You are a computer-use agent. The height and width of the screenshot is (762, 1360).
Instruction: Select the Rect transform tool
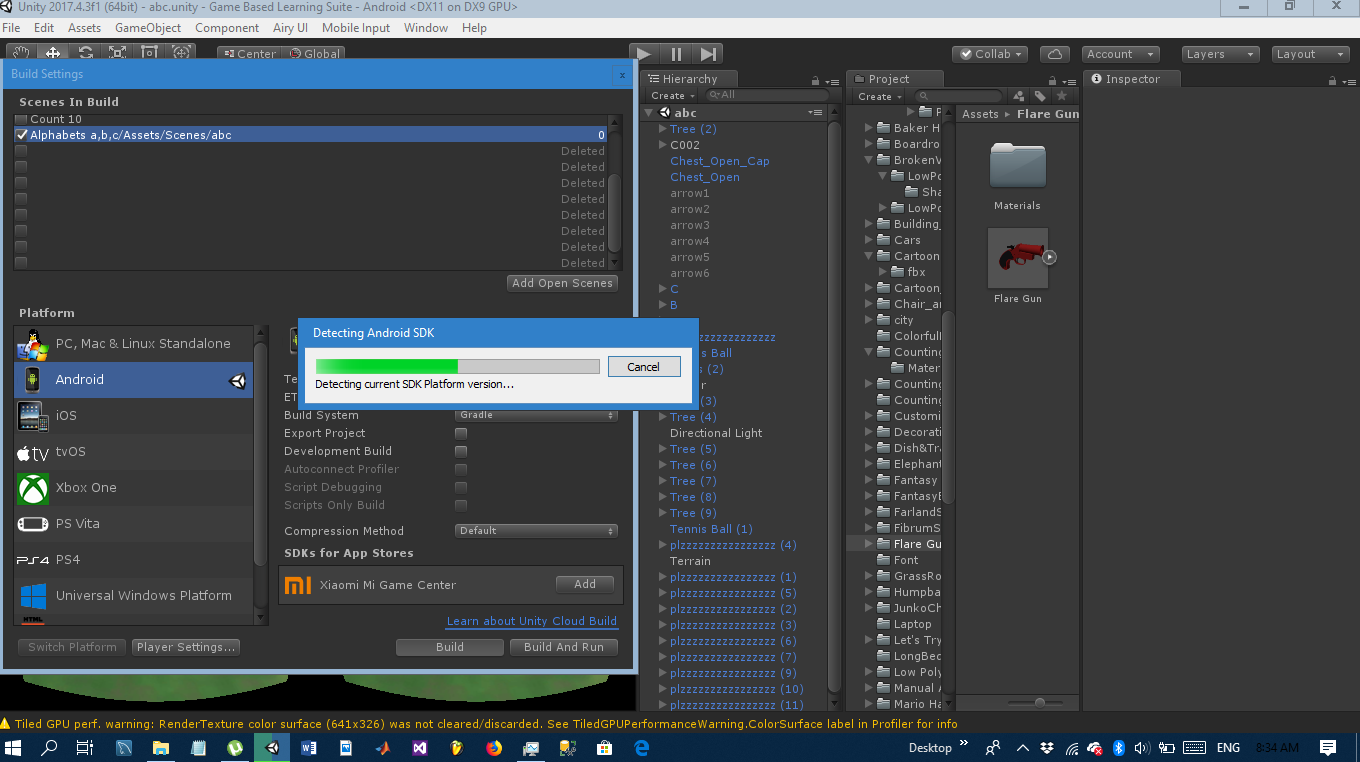coord(149,53)
